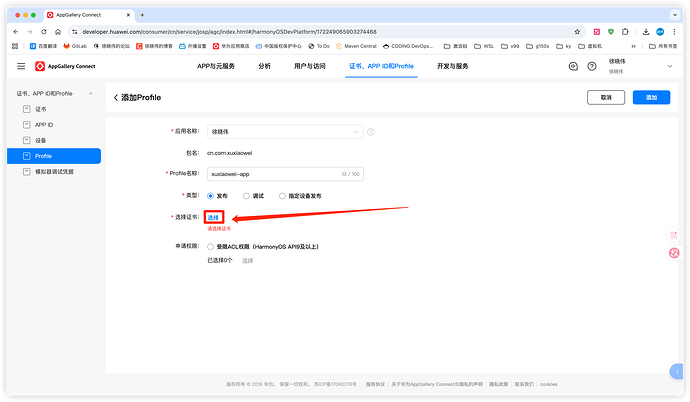Click the Profile名称 input field

pos(285,174)
